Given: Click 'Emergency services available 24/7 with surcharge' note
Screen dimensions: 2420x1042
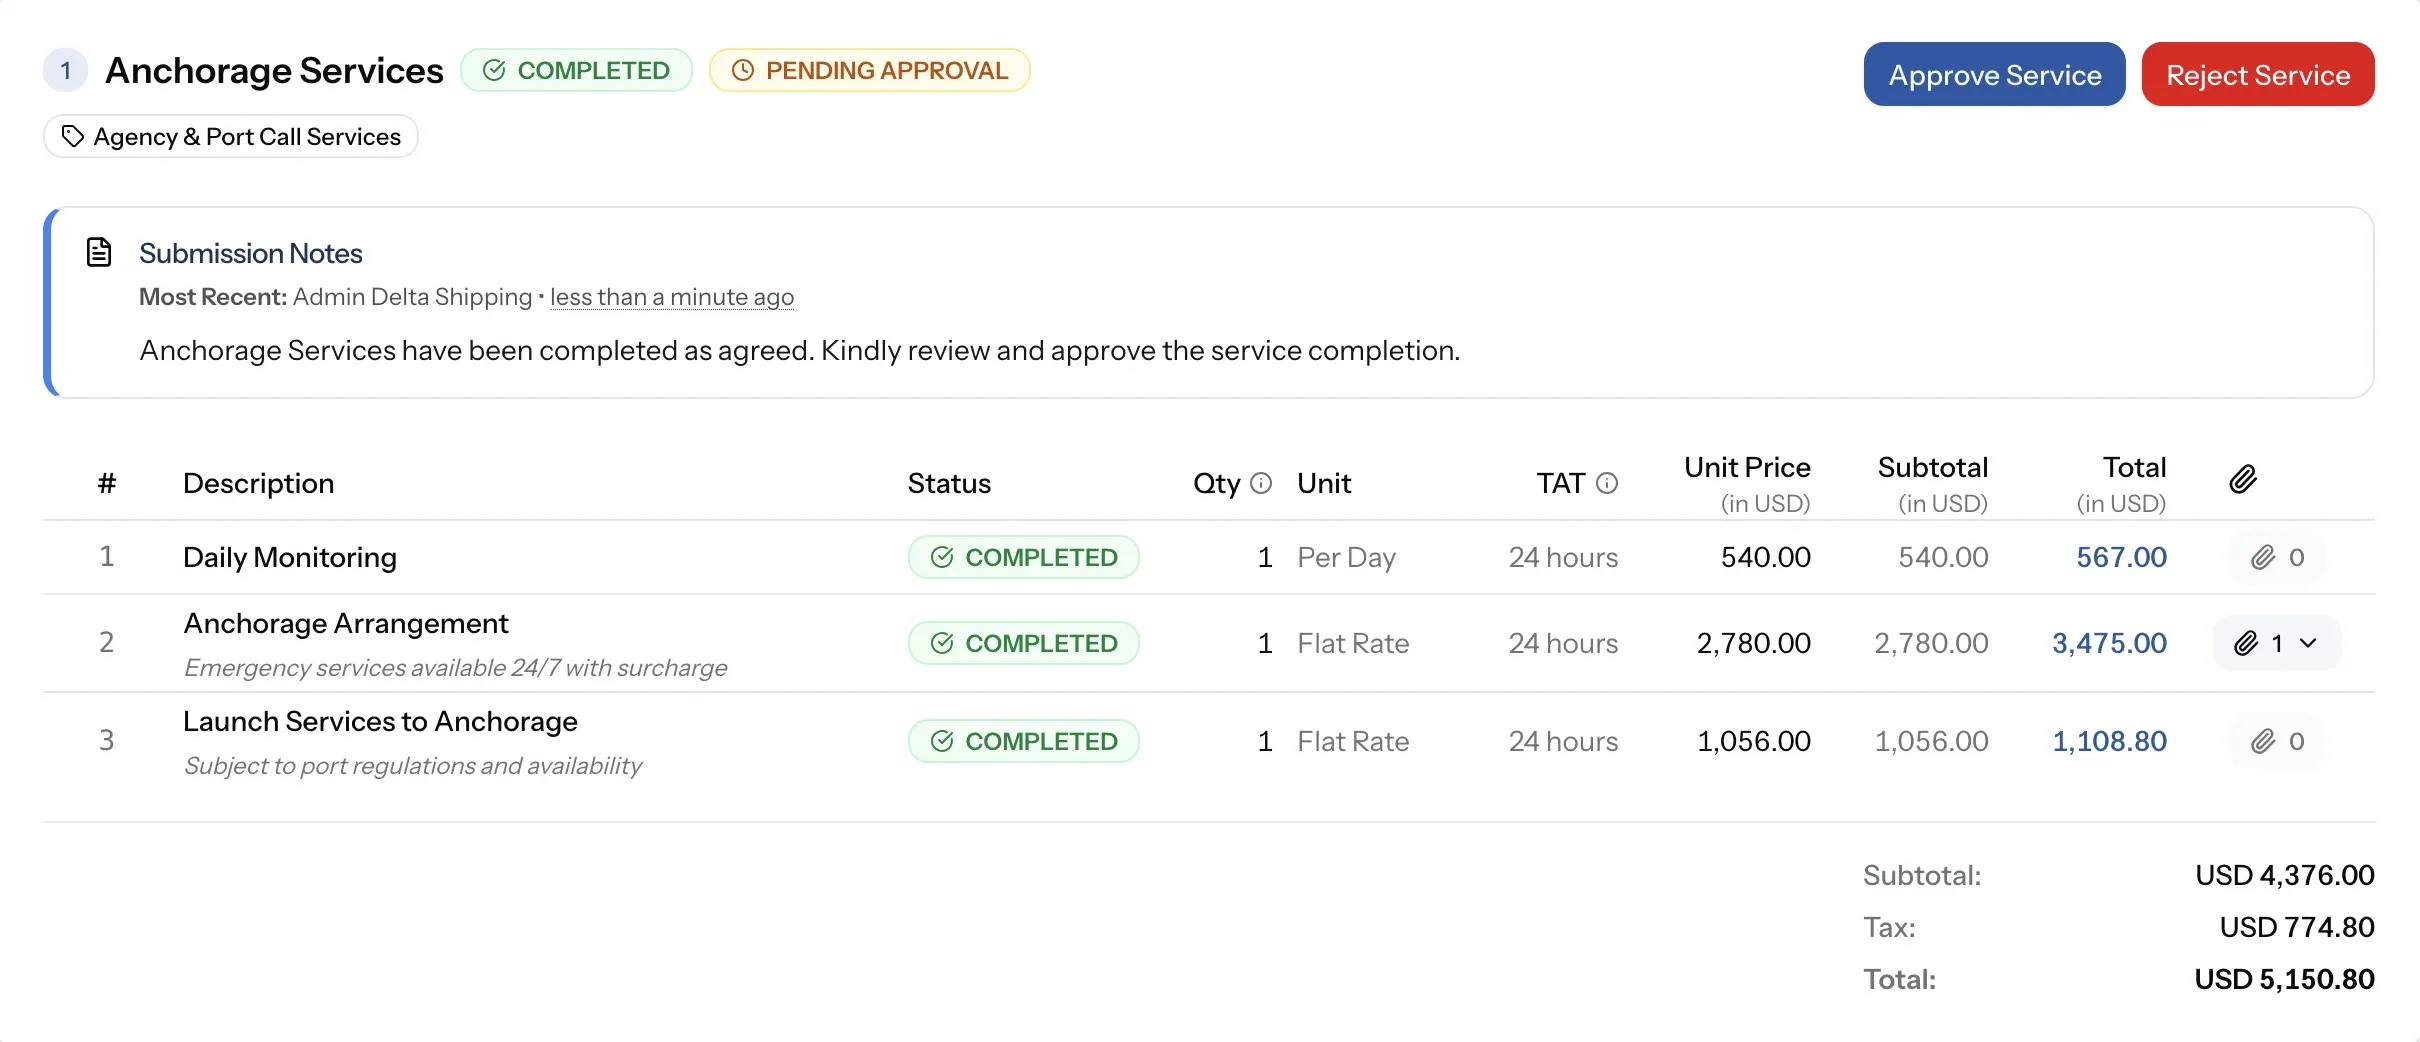Looking at the screenshot, I should (x=455, y=668).
